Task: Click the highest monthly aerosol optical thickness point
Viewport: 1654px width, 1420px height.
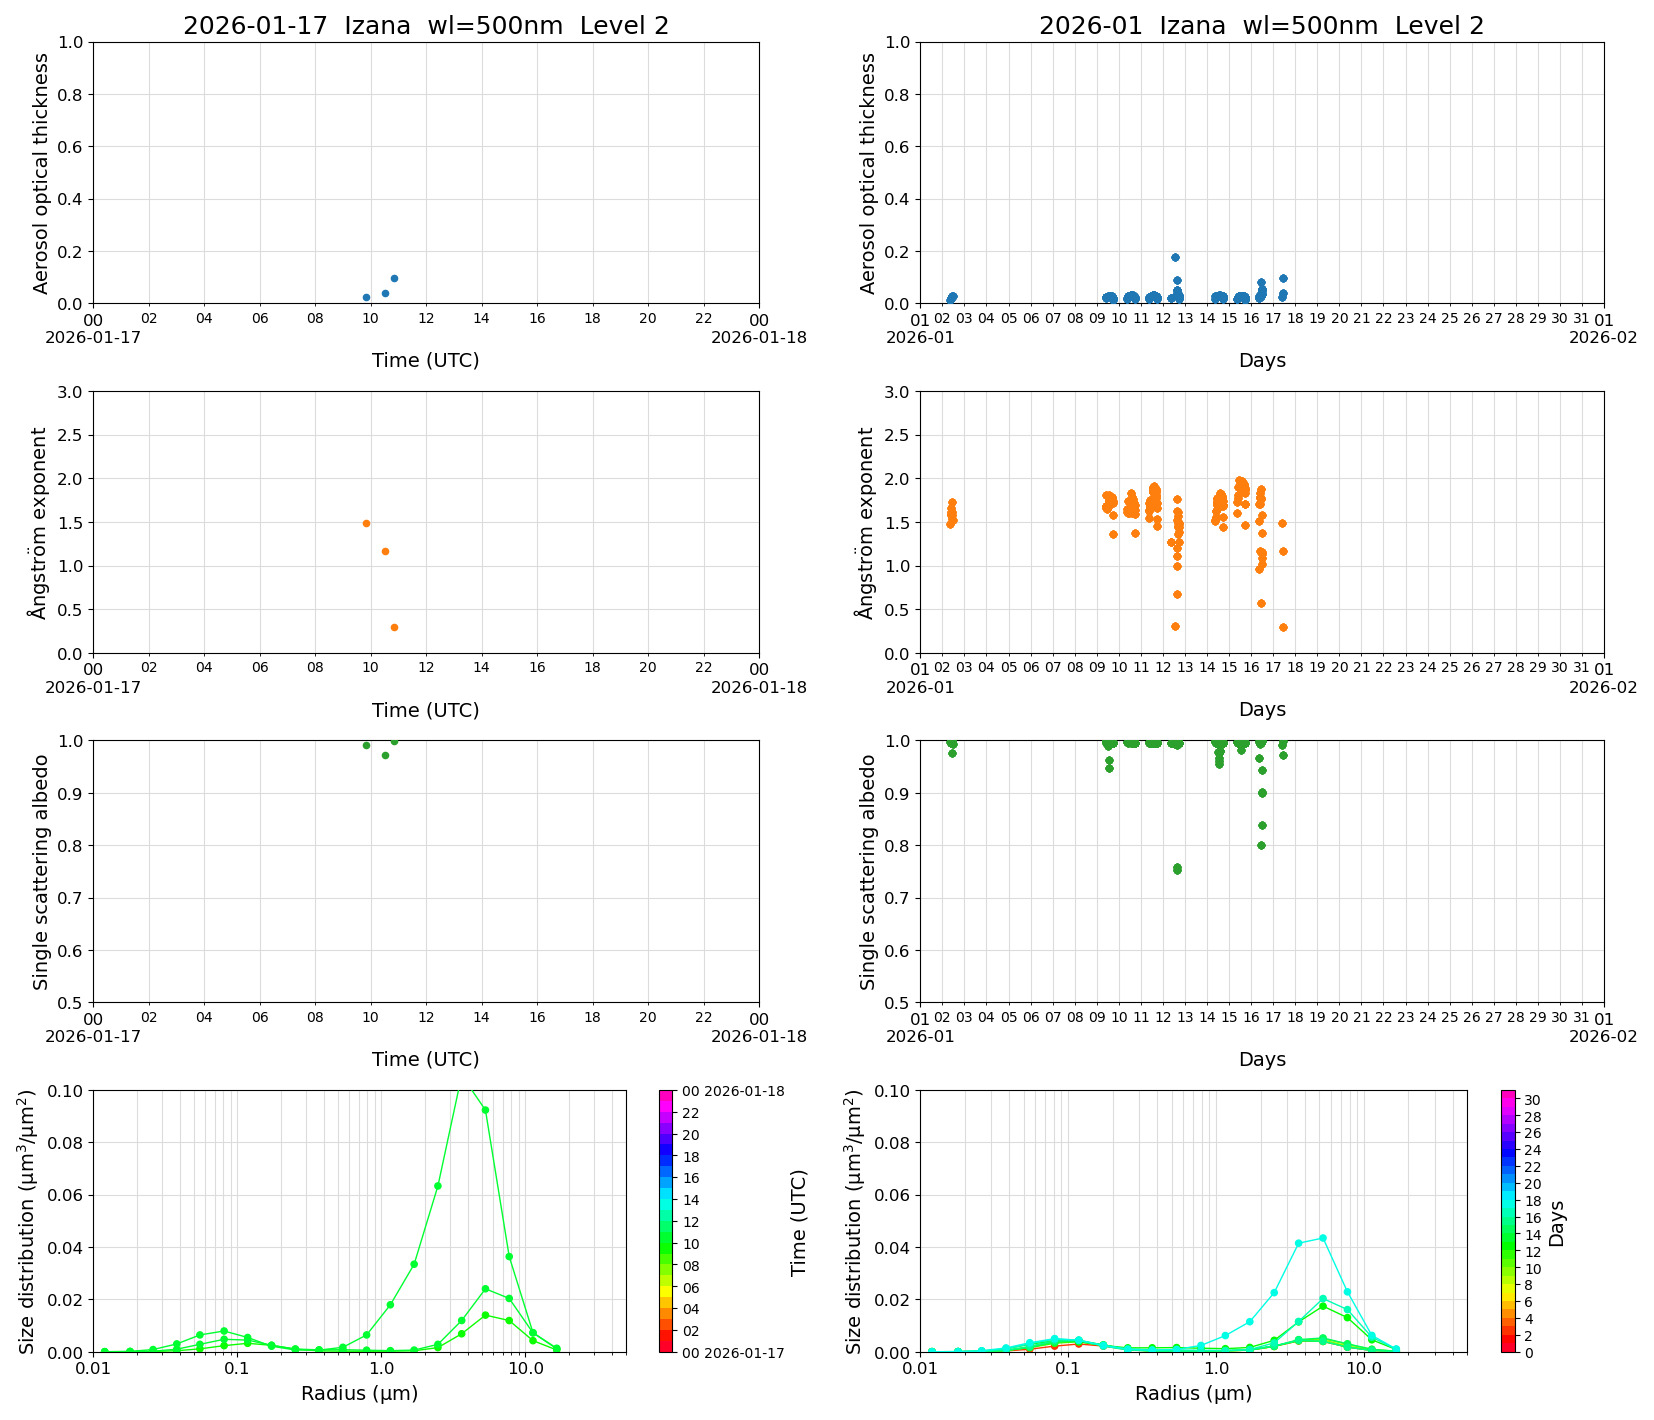Action: (x=1175, y=257)
